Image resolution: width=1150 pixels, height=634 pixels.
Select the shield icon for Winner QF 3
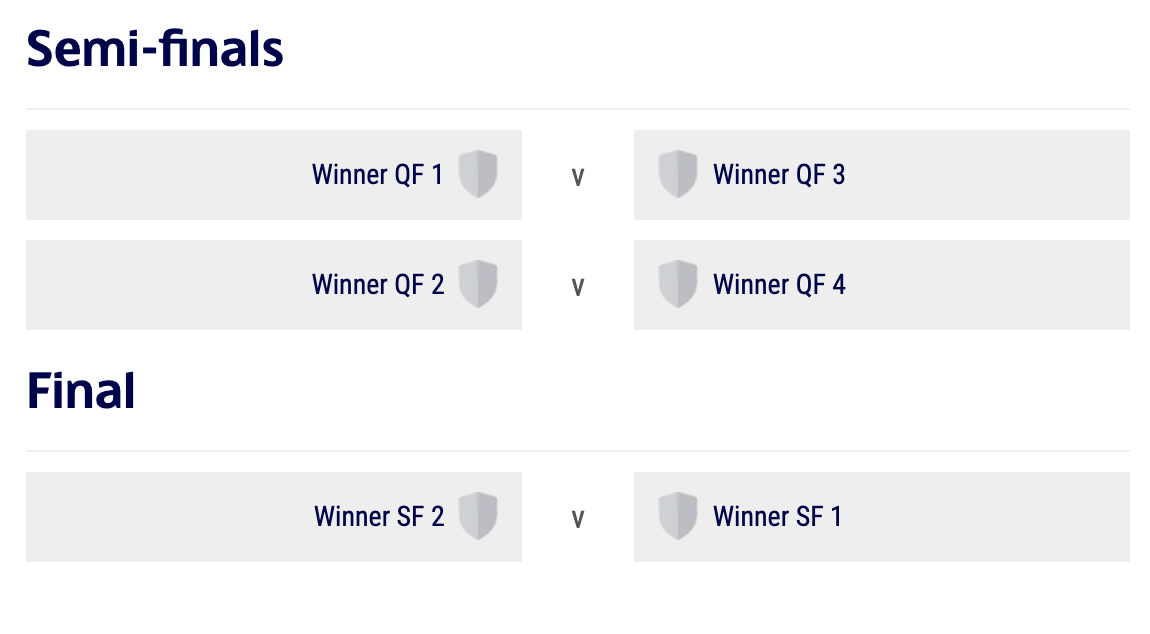[x=677, y=174]
